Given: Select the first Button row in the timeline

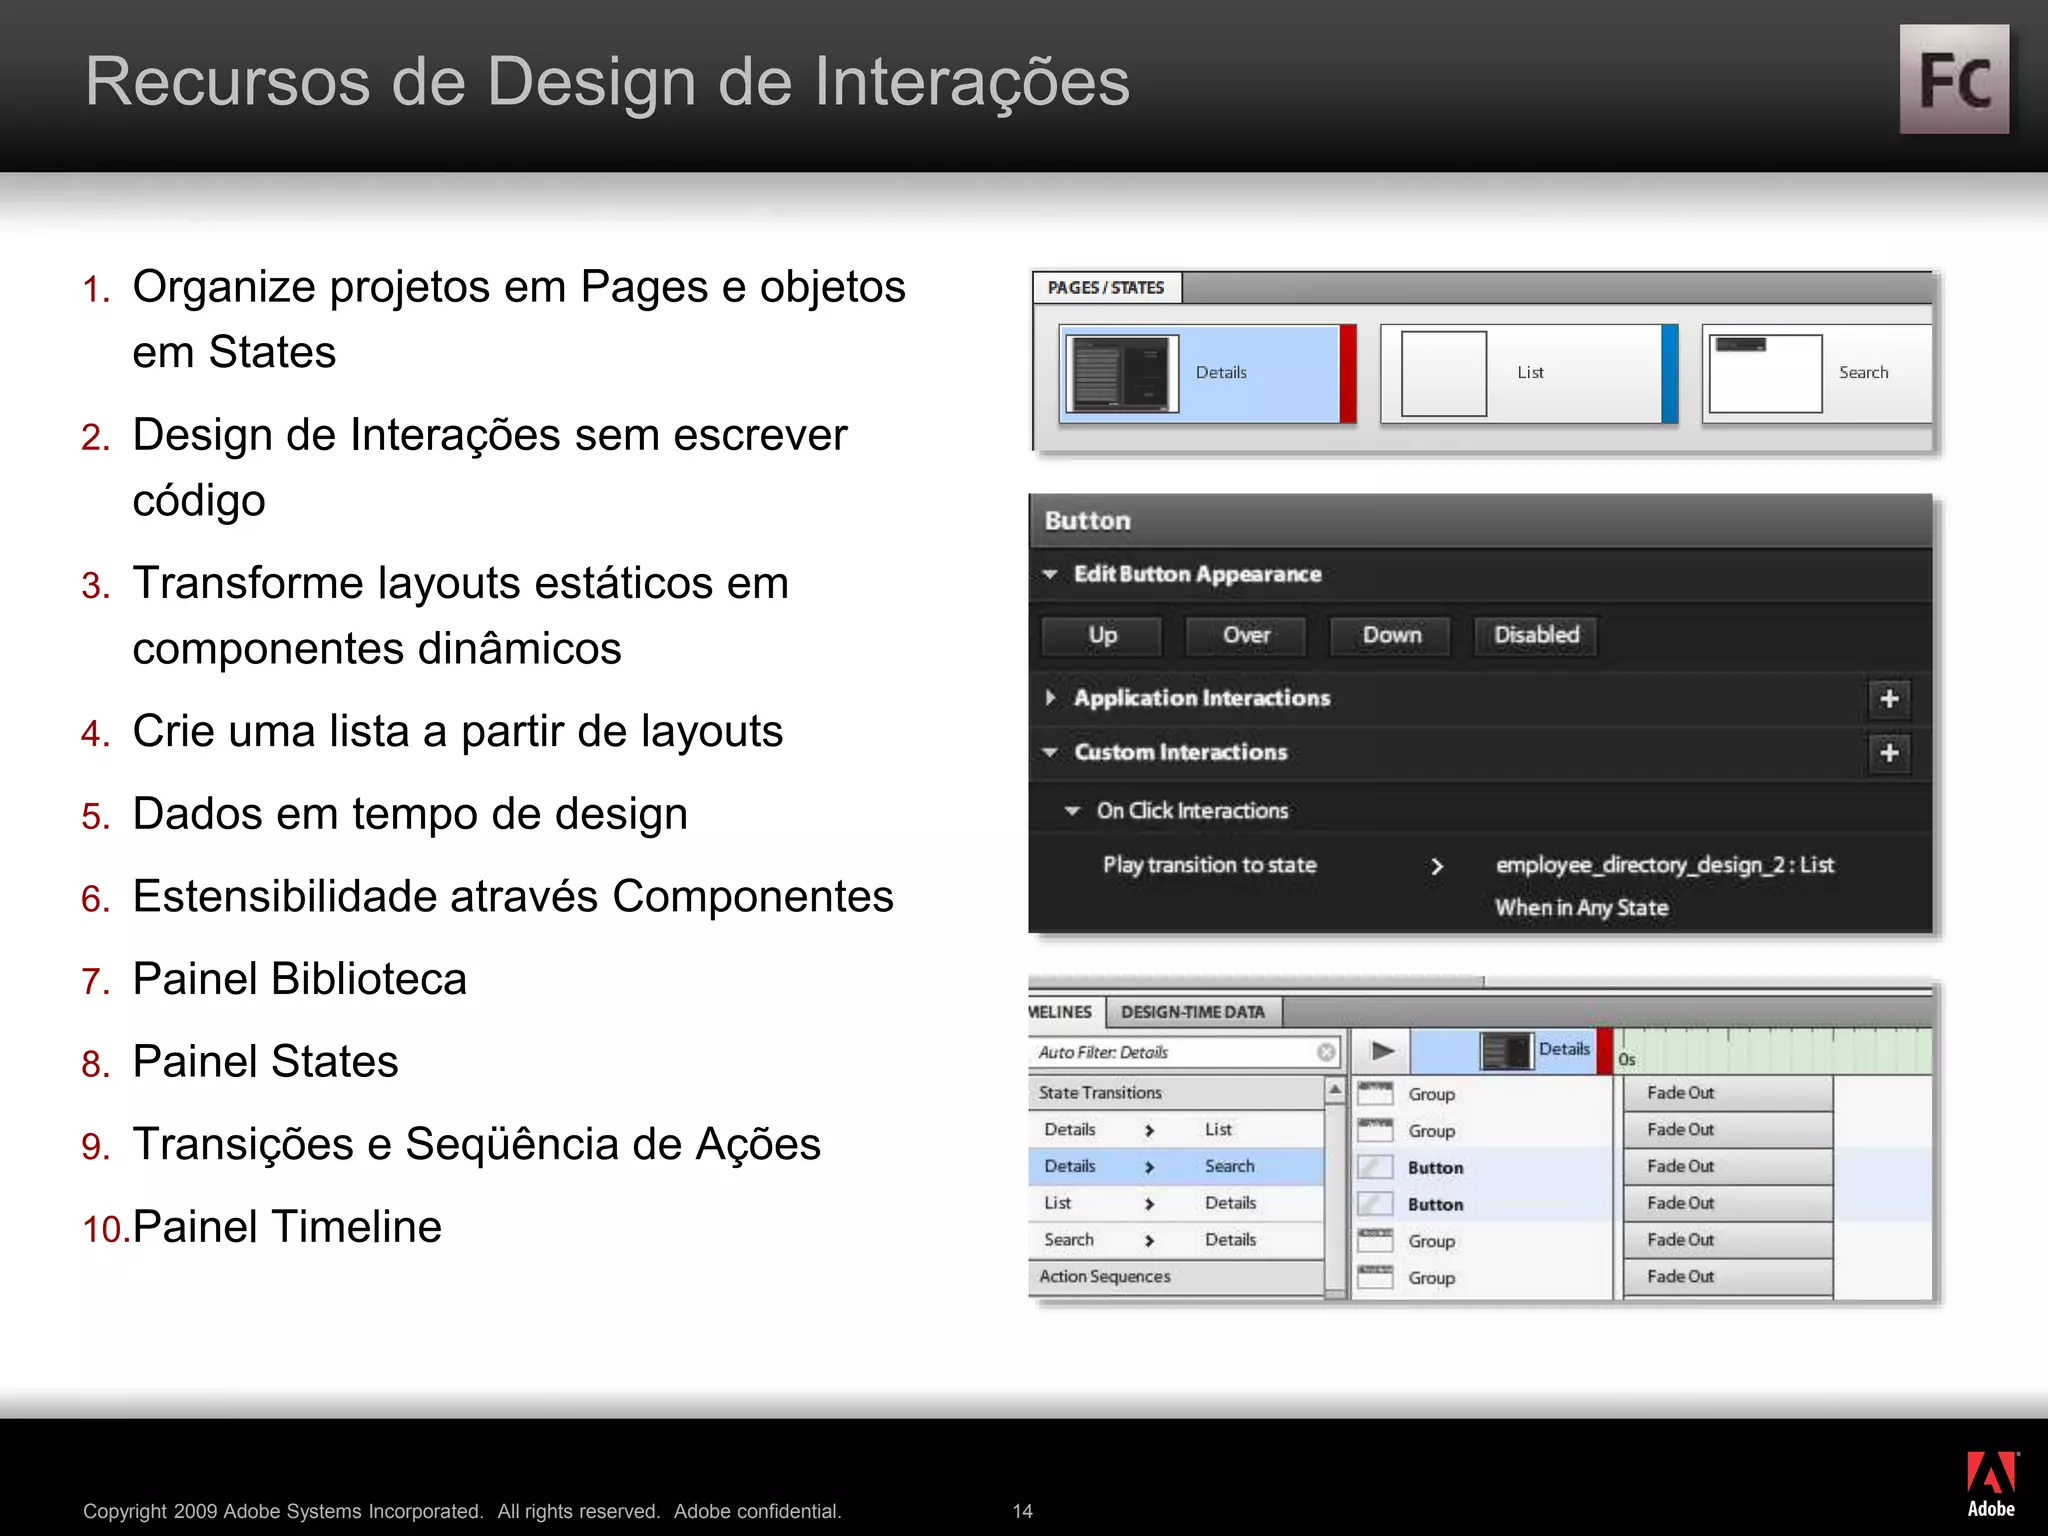Looking at the screenshot, I should pos(1482,1167).
